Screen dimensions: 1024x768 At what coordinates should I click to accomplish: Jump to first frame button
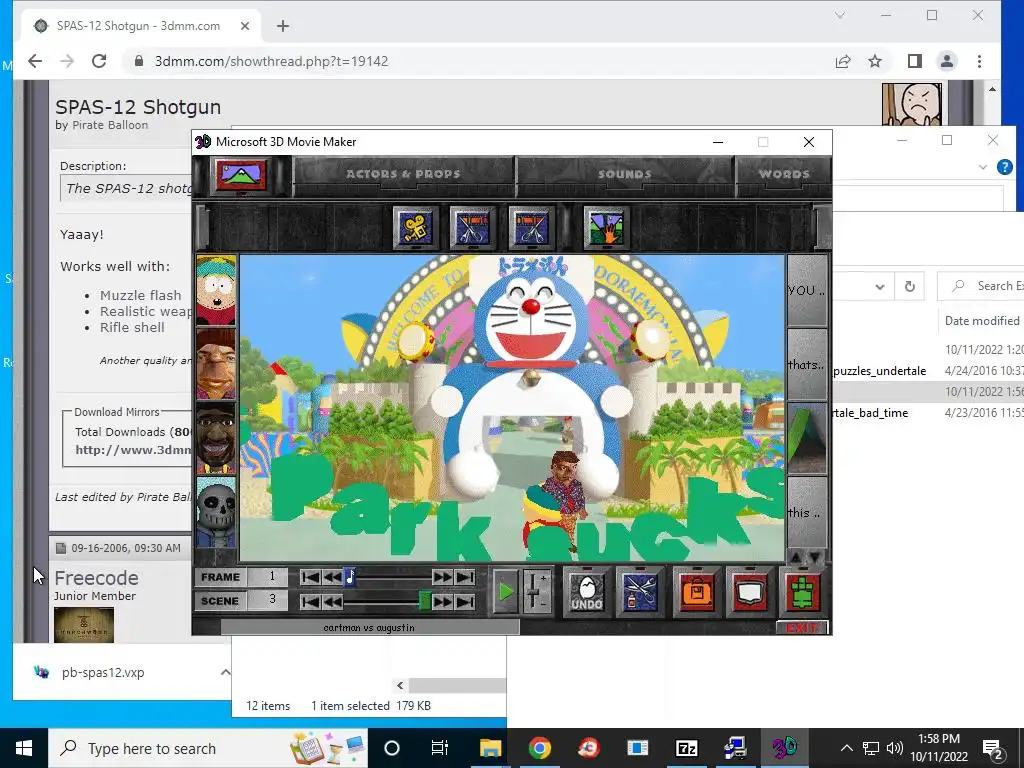coord(310,577)
